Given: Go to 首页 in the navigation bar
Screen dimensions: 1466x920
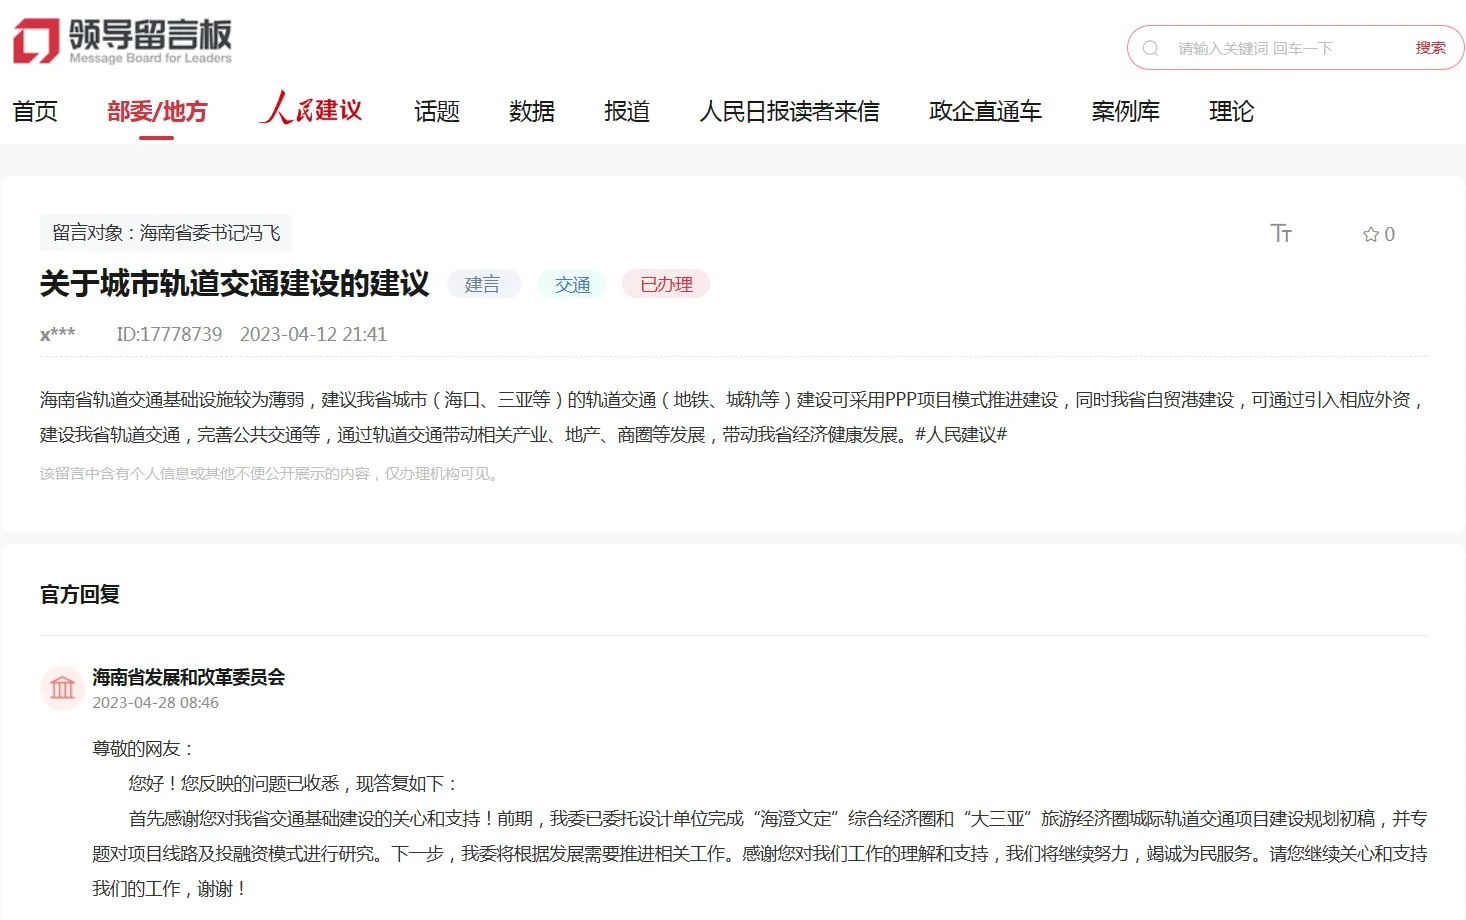Looking at the screenshot, I should [x=35, y=111].
